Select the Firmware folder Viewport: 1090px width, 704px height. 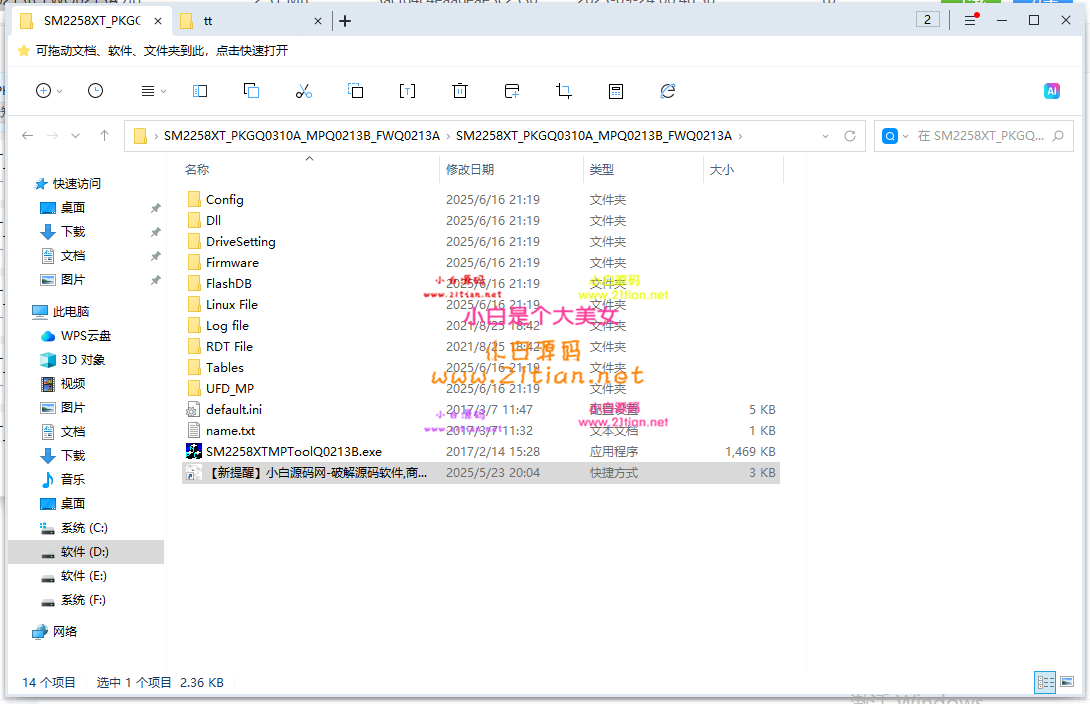pyautogui.click(x=232, y=263)
